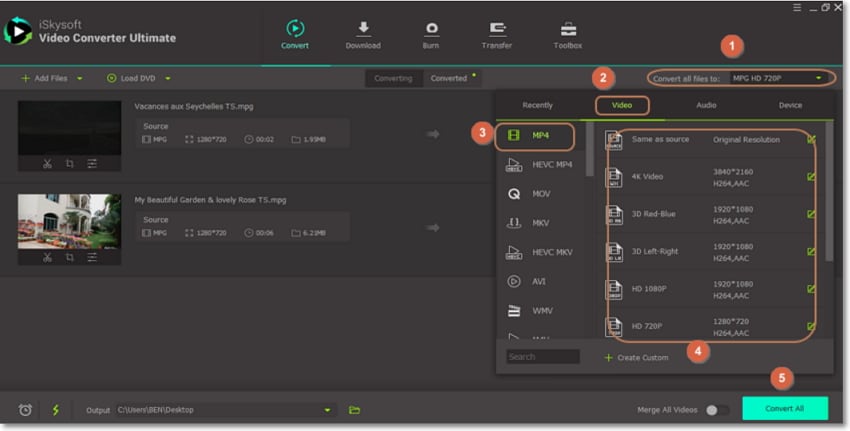
Task: Open the scheduler alarm clock icon
Action: tap(25, 410)
